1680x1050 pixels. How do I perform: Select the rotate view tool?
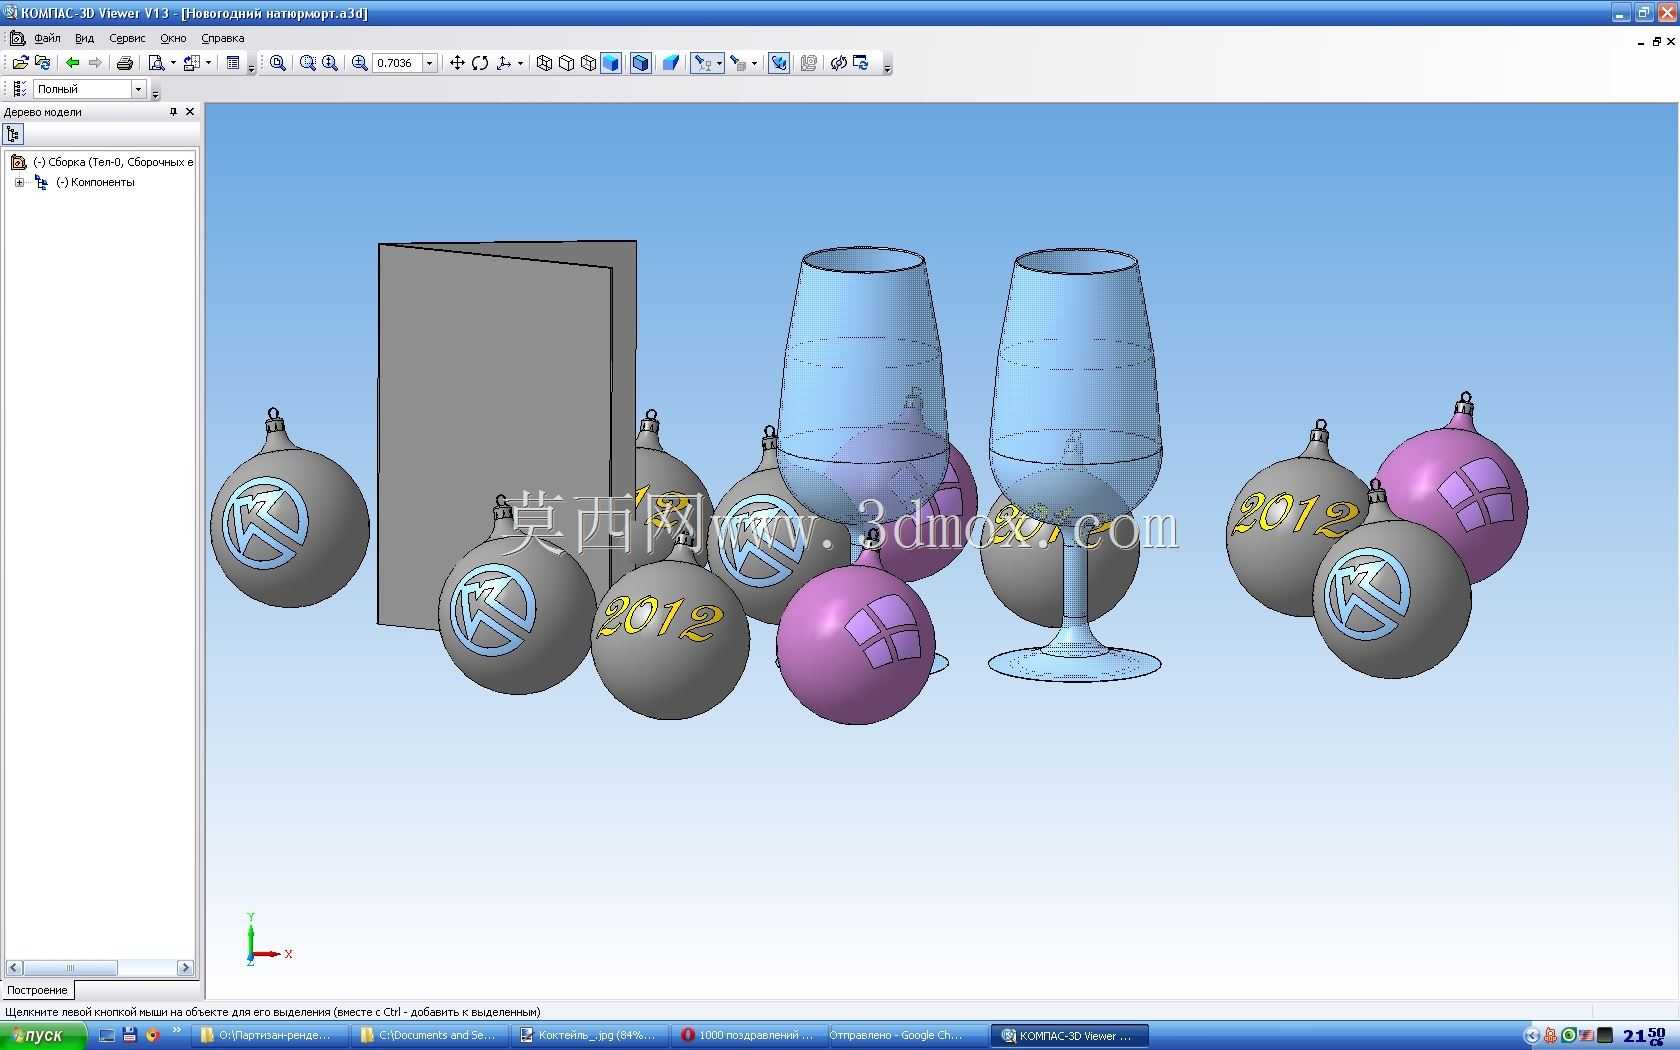pos(480,63)
